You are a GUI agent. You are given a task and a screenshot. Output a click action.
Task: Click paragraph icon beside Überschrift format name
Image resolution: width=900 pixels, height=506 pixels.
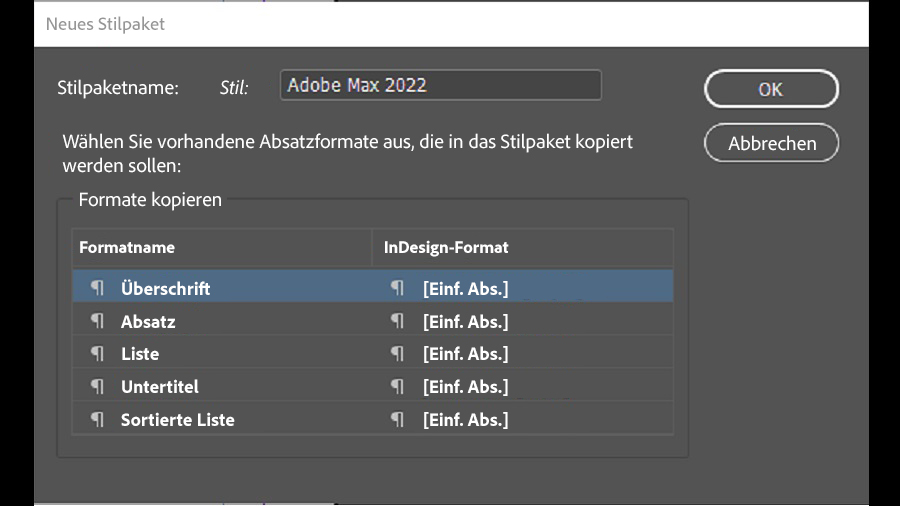[97, 288]
